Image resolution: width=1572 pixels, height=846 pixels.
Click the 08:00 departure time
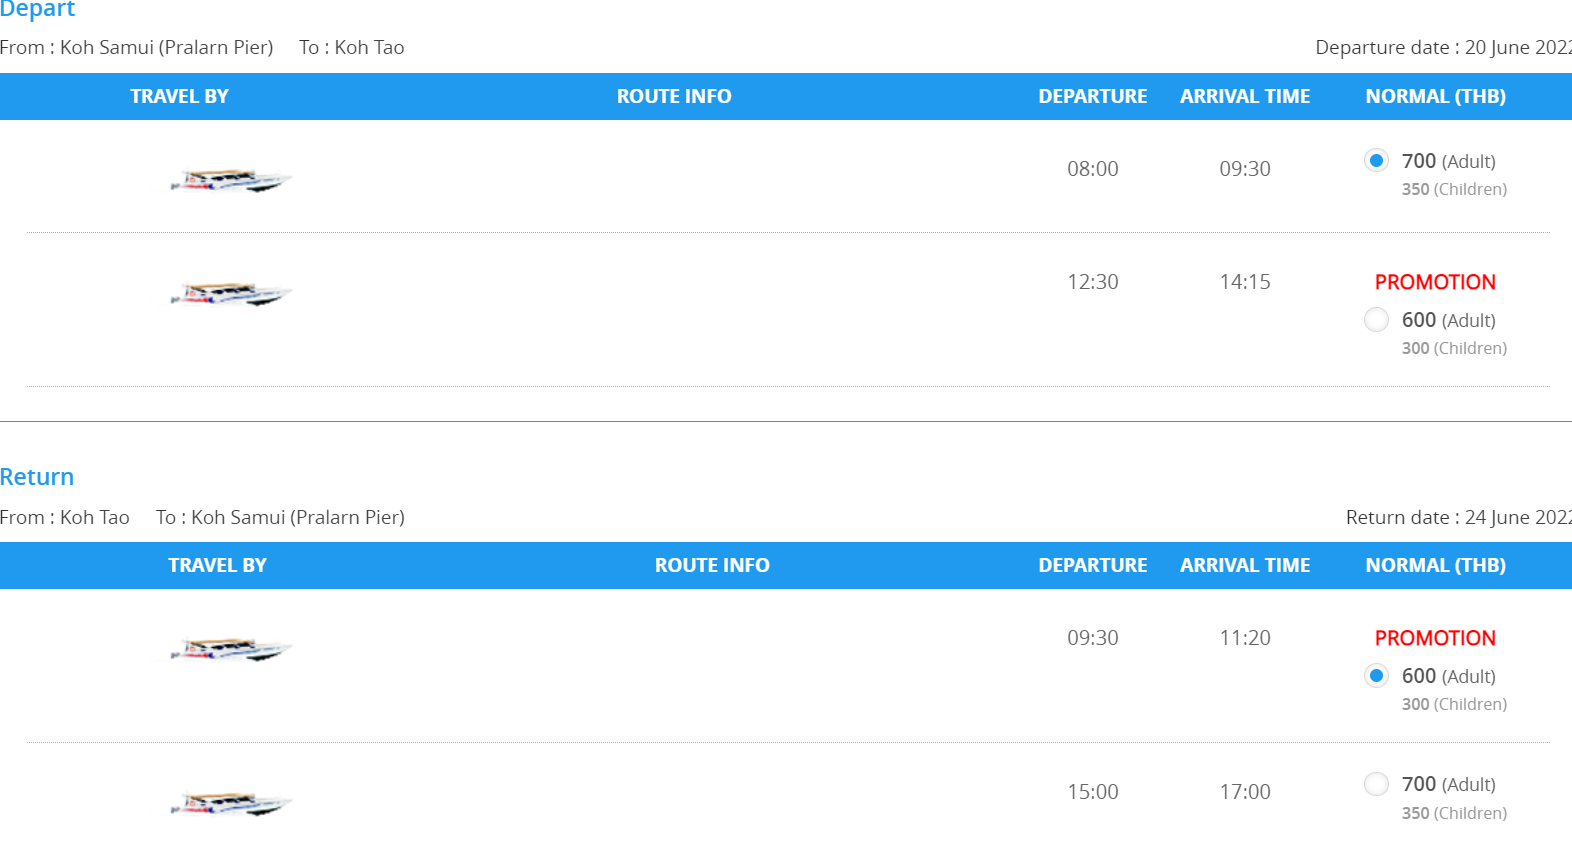(x=1093, y=169)
